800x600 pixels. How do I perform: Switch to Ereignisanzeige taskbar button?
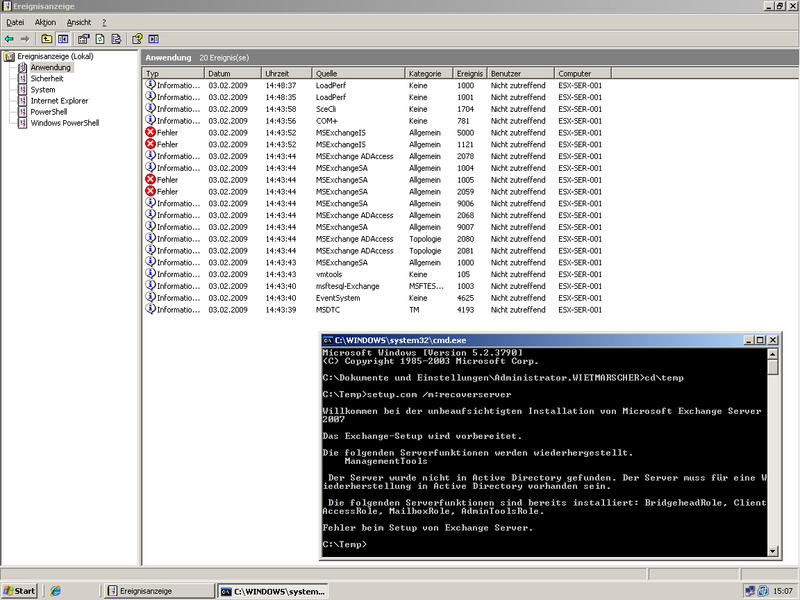pyautogui.click(x=160, y=591)
